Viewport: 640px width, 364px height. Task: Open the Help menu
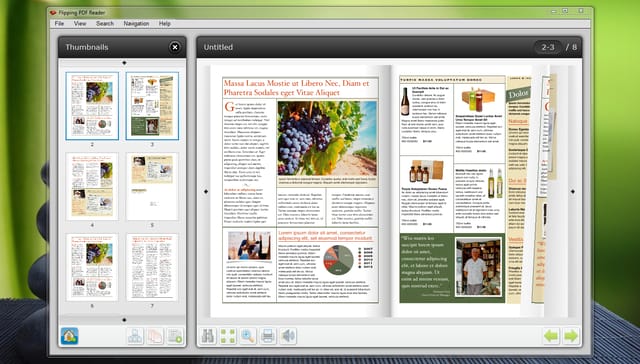point(164,24)
